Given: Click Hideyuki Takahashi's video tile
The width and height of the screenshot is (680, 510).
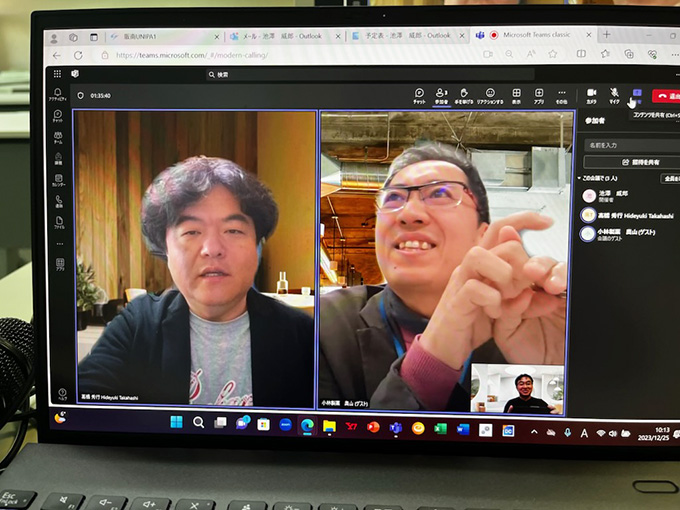Looking at the screenshot, I should 195,258.
